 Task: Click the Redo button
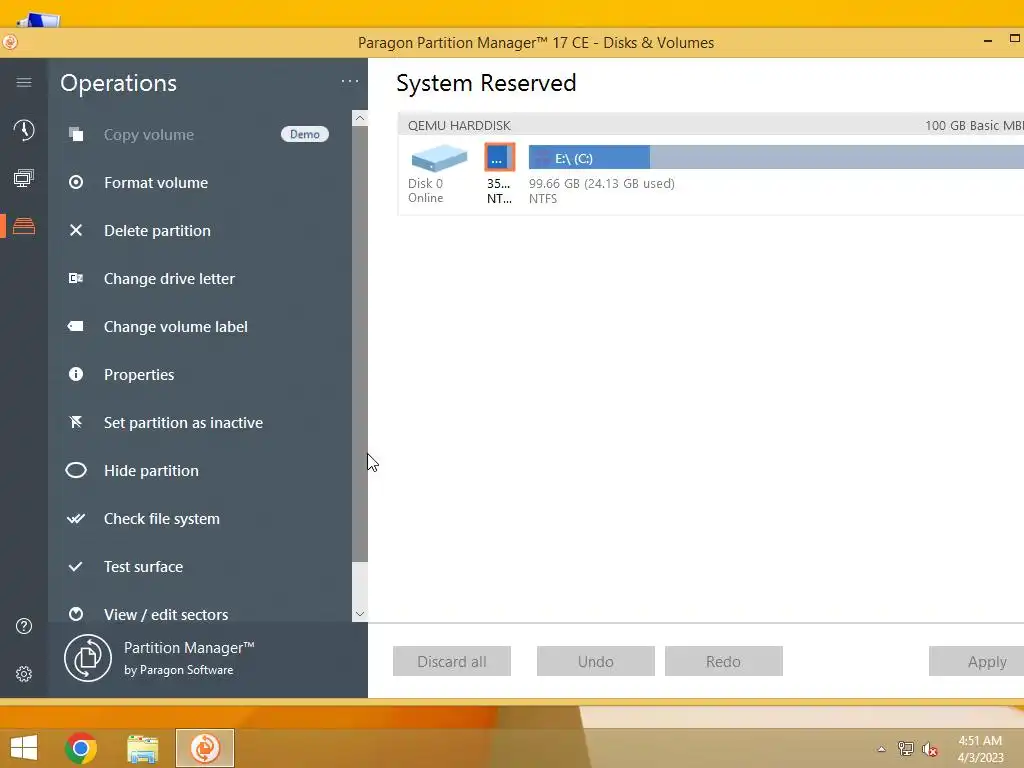724,662
